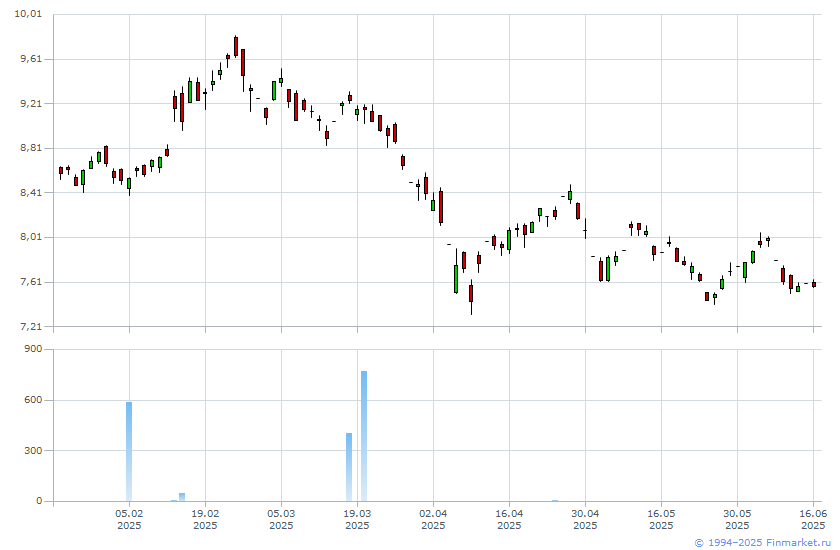
Task: Click the 02.04 date axis label
Action: 433,519
